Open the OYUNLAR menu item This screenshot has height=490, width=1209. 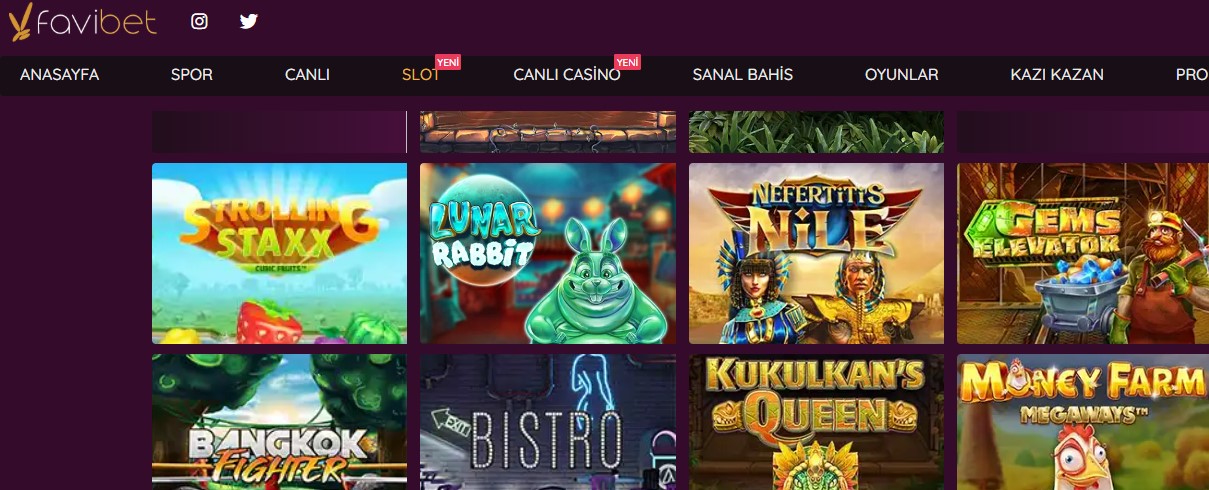coord(901,75)
